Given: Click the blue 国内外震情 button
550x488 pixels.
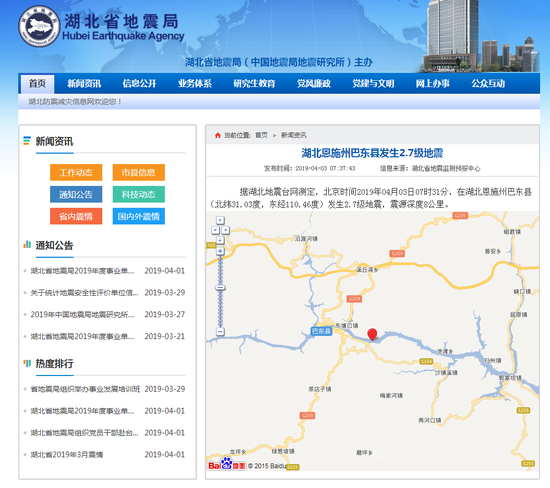Looking at the screenshot, I should pos(139,216).
